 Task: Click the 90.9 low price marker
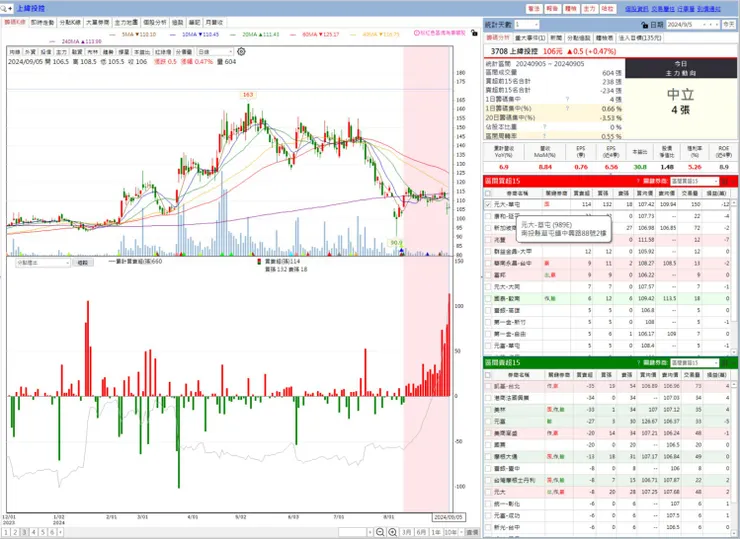point(396,243)
